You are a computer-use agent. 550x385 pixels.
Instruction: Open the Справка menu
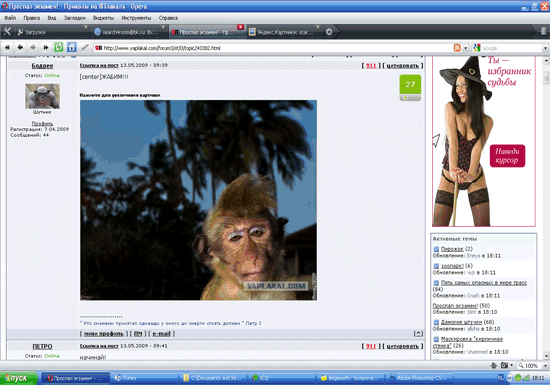coord(168,18)
